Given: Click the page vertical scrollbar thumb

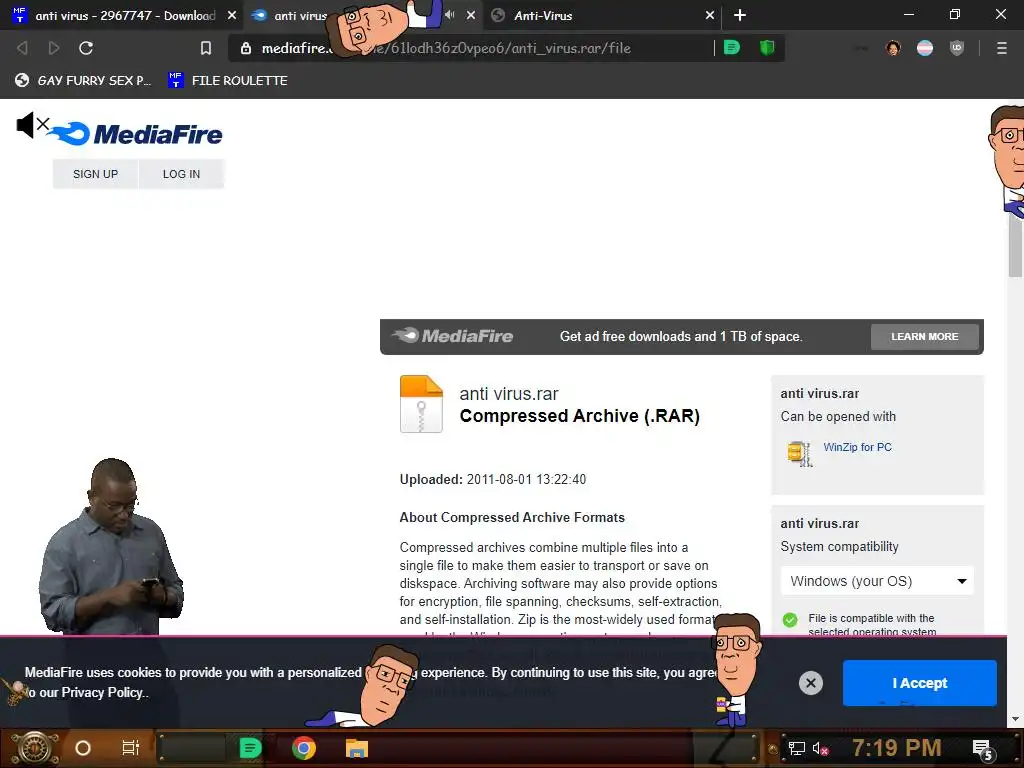Looking at the screenshot, I should [x=1015, y=243].
